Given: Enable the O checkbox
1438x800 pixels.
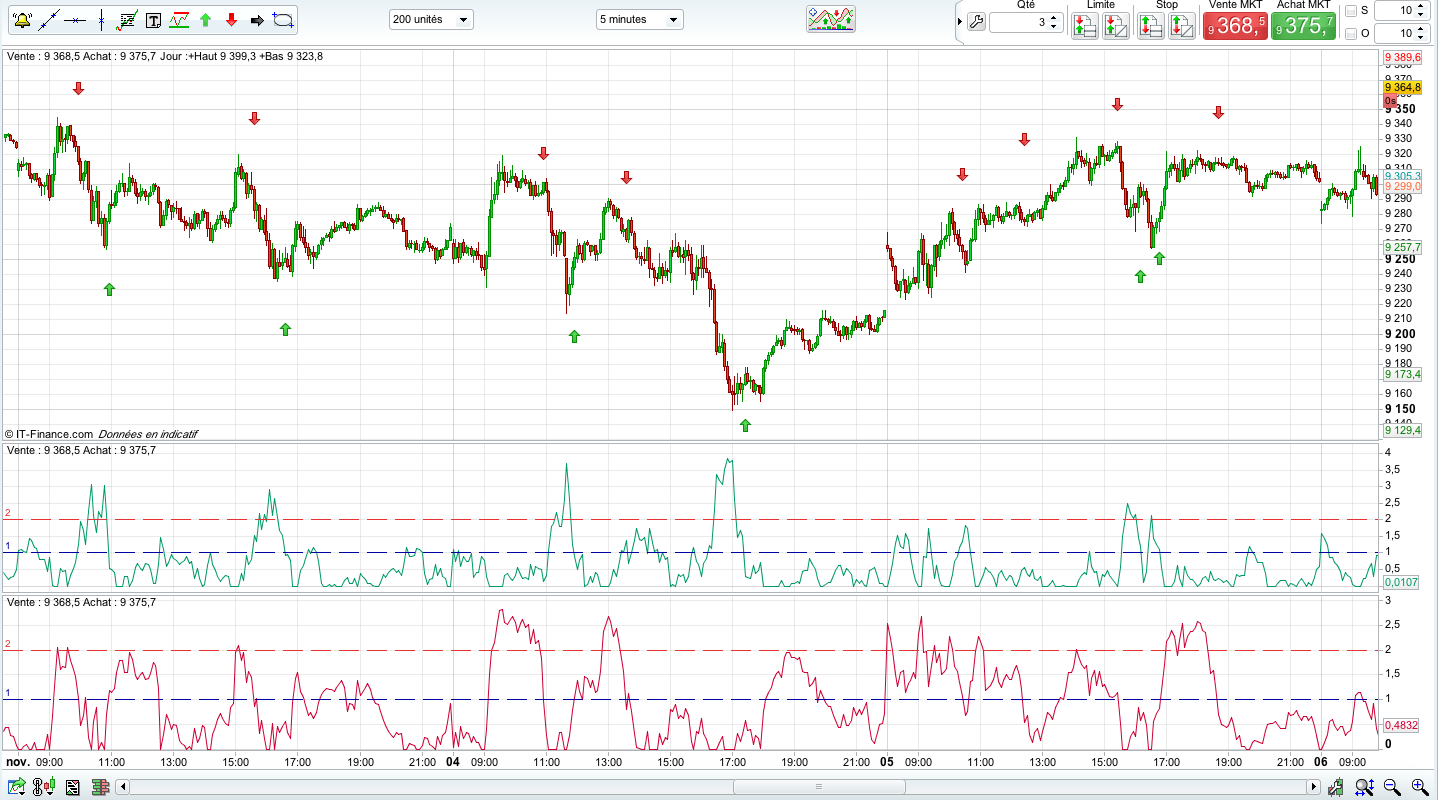Looking at the screenshot, I should tap(1351, 34).
